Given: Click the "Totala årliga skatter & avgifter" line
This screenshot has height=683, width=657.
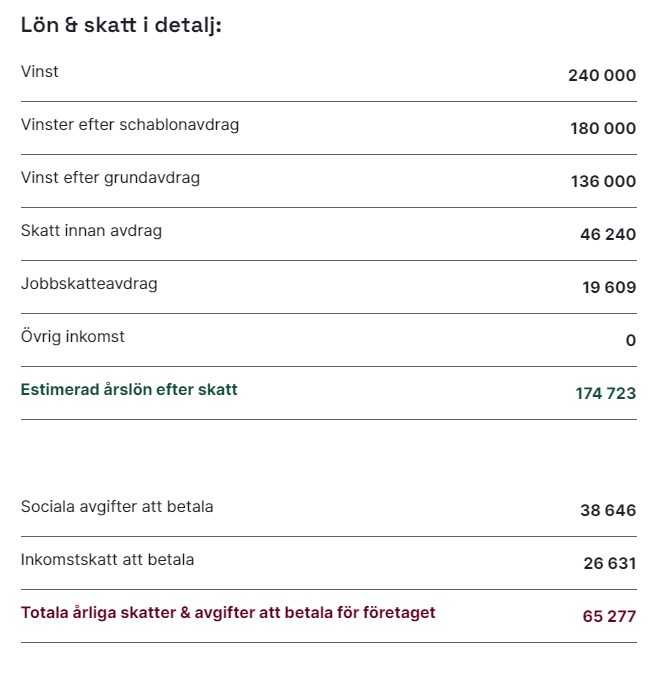Looking at the screenshot, I should click(228, 613).
